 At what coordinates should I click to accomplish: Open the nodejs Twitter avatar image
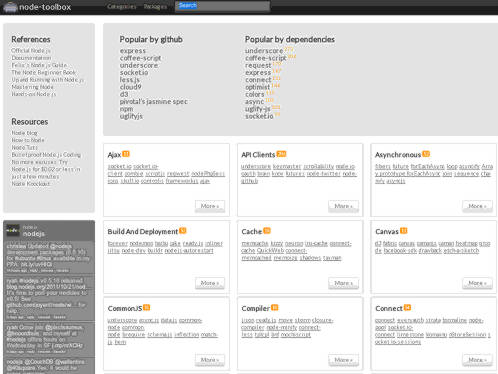pos(13,230)
